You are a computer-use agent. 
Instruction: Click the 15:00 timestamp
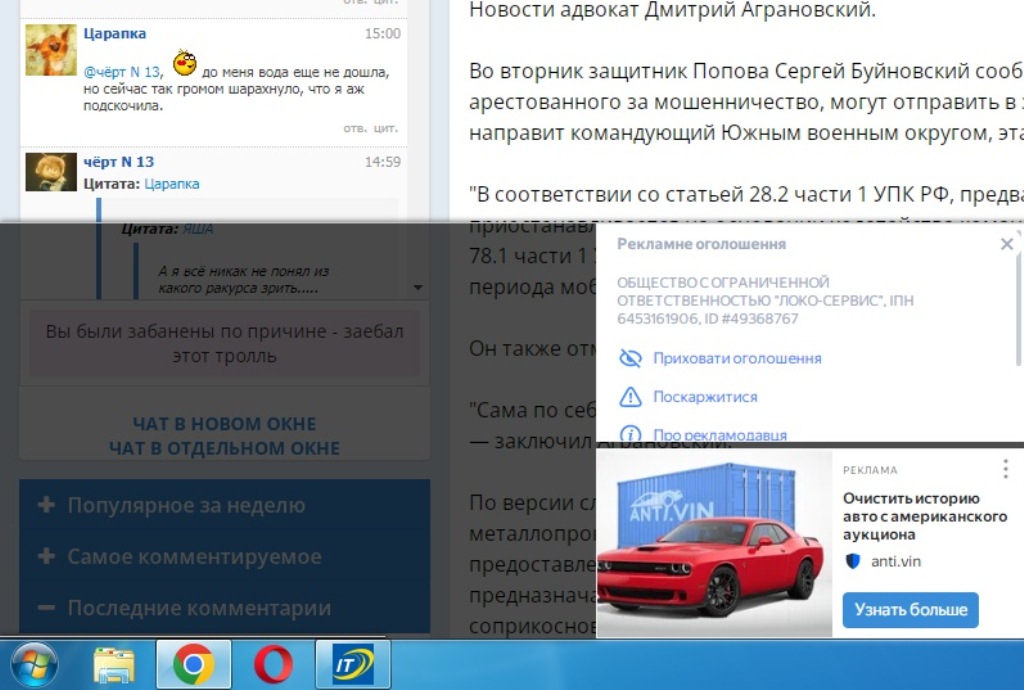tap(383, 34)
